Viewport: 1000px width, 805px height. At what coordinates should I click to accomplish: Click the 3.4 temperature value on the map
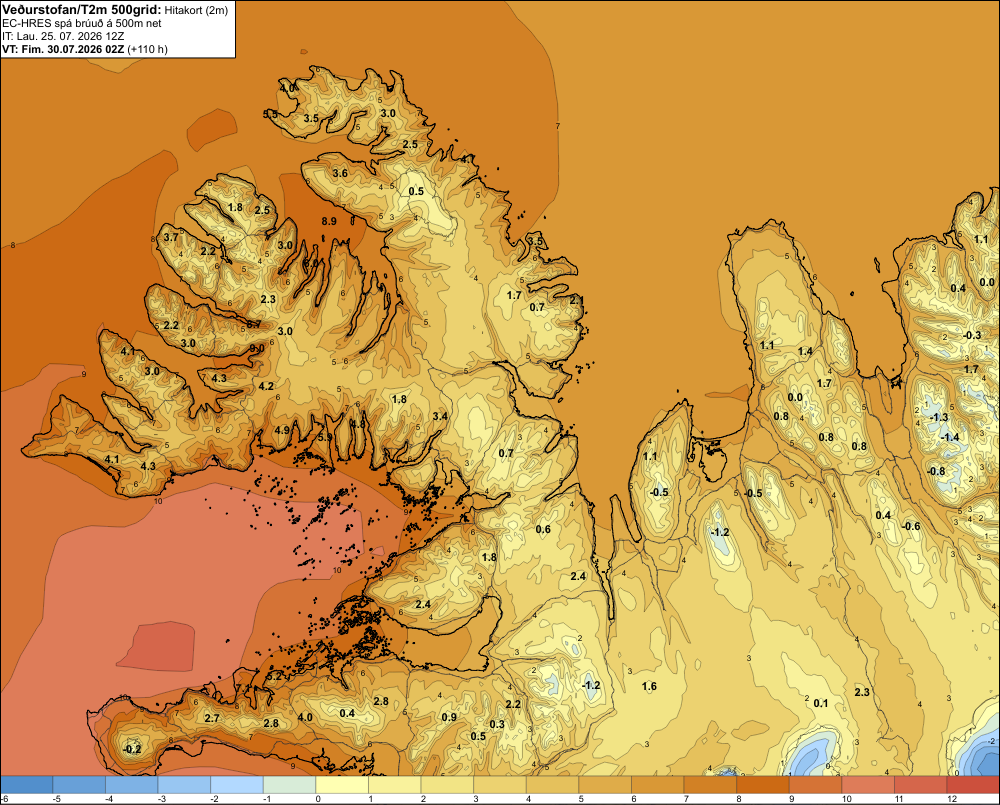(x=440, y=417)
